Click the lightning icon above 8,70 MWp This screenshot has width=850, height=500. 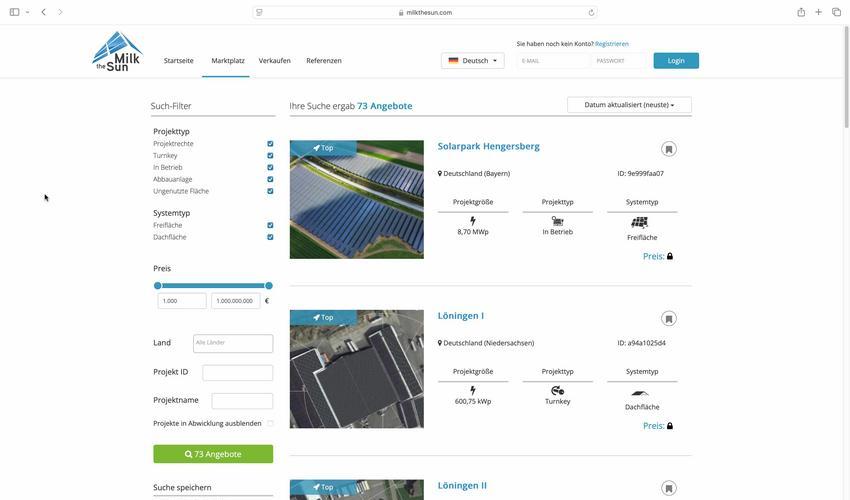tap(473, 221)
